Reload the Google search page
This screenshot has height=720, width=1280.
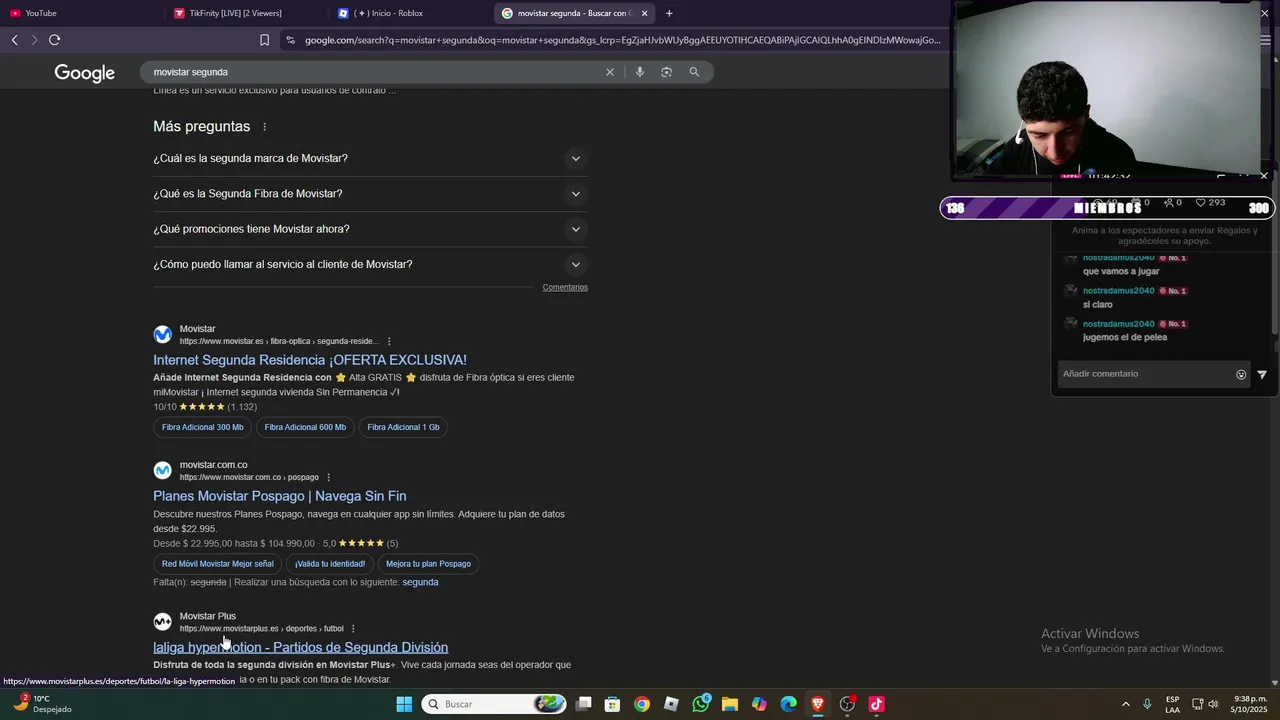54,40
